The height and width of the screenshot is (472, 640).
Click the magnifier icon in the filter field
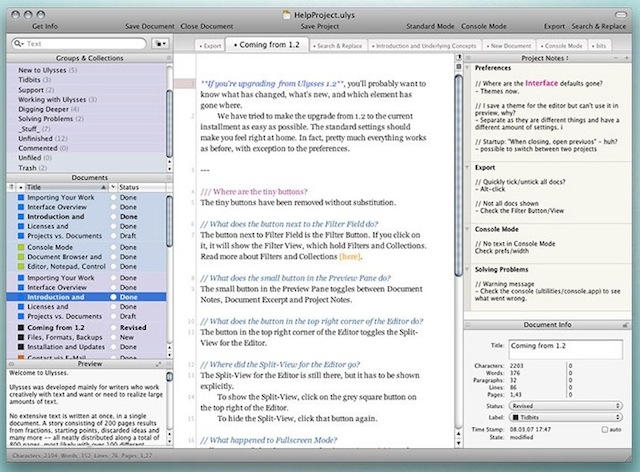click(x=18, y=43)
